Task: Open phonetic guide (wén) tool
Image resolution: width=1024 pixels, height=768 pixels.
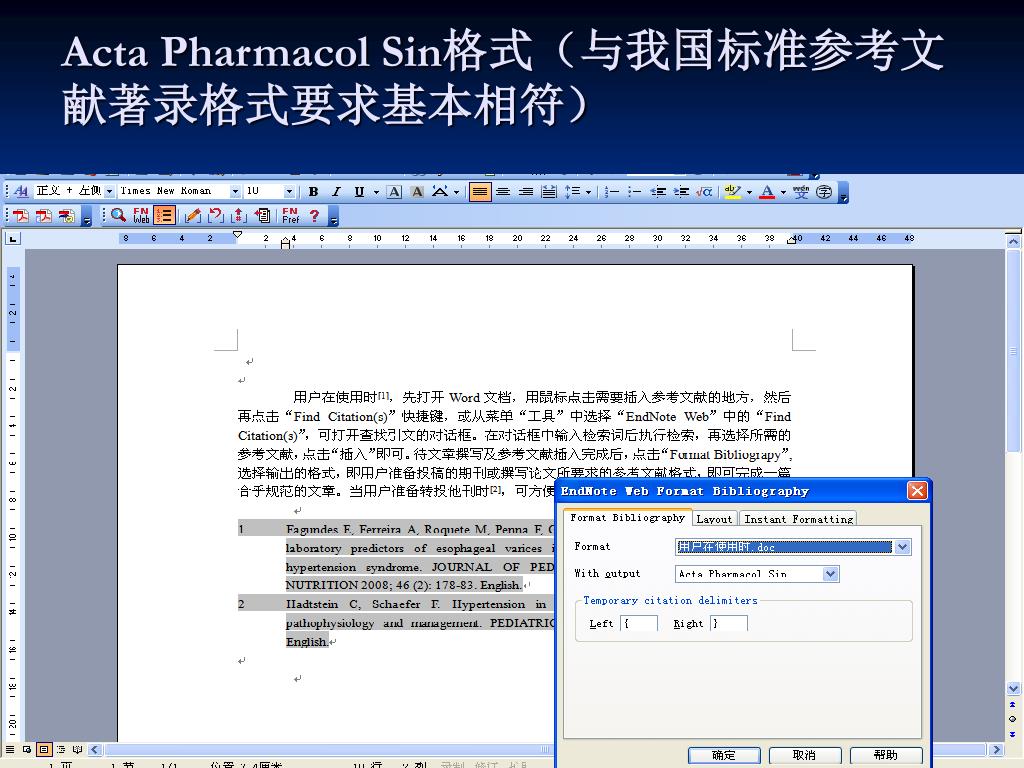Action: tap(801, 191)
